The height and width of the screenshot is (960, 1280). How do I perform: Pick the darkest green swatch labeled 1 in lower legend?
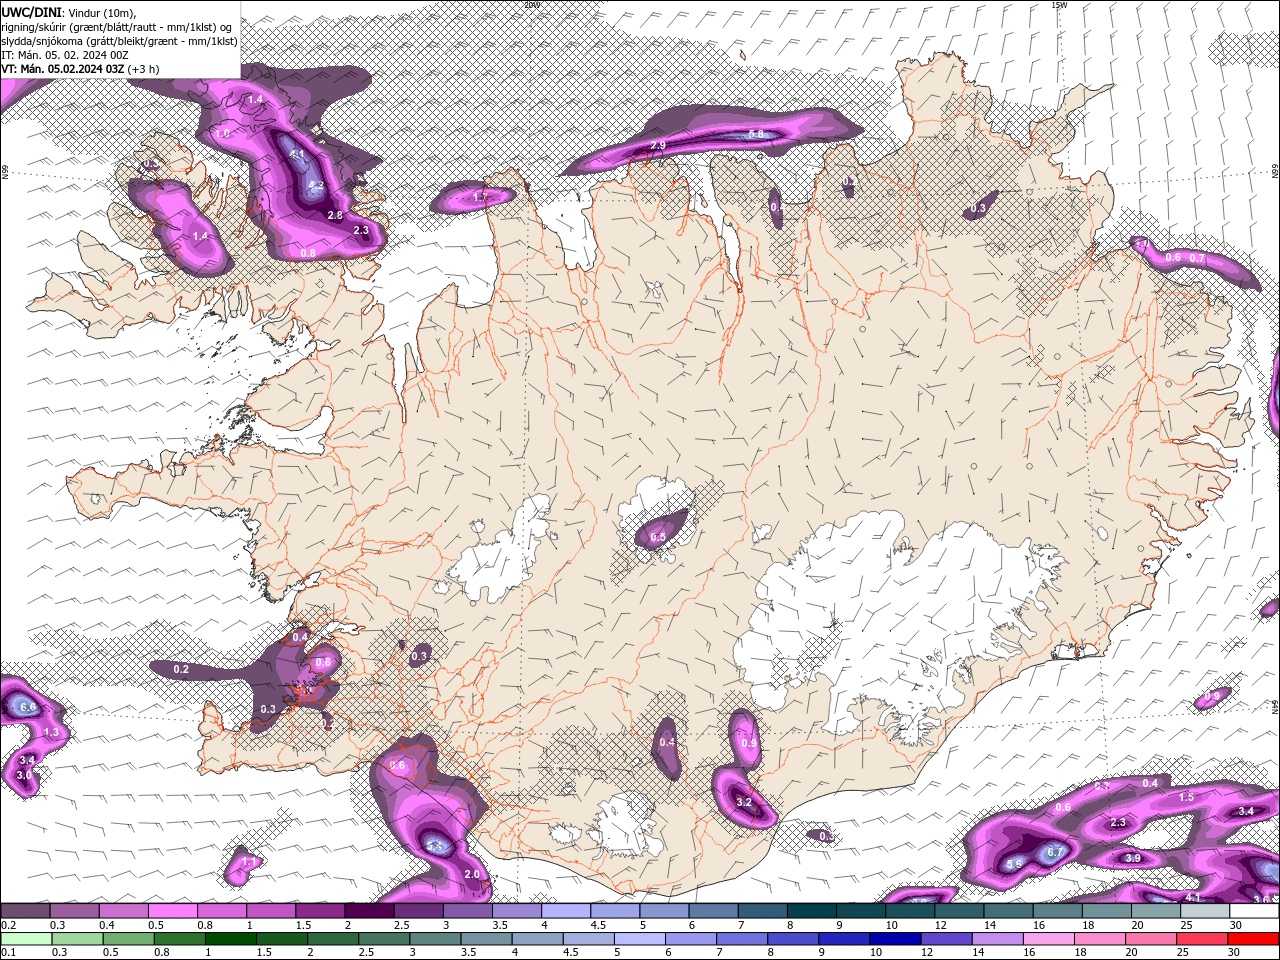click(x=232, y=939)
